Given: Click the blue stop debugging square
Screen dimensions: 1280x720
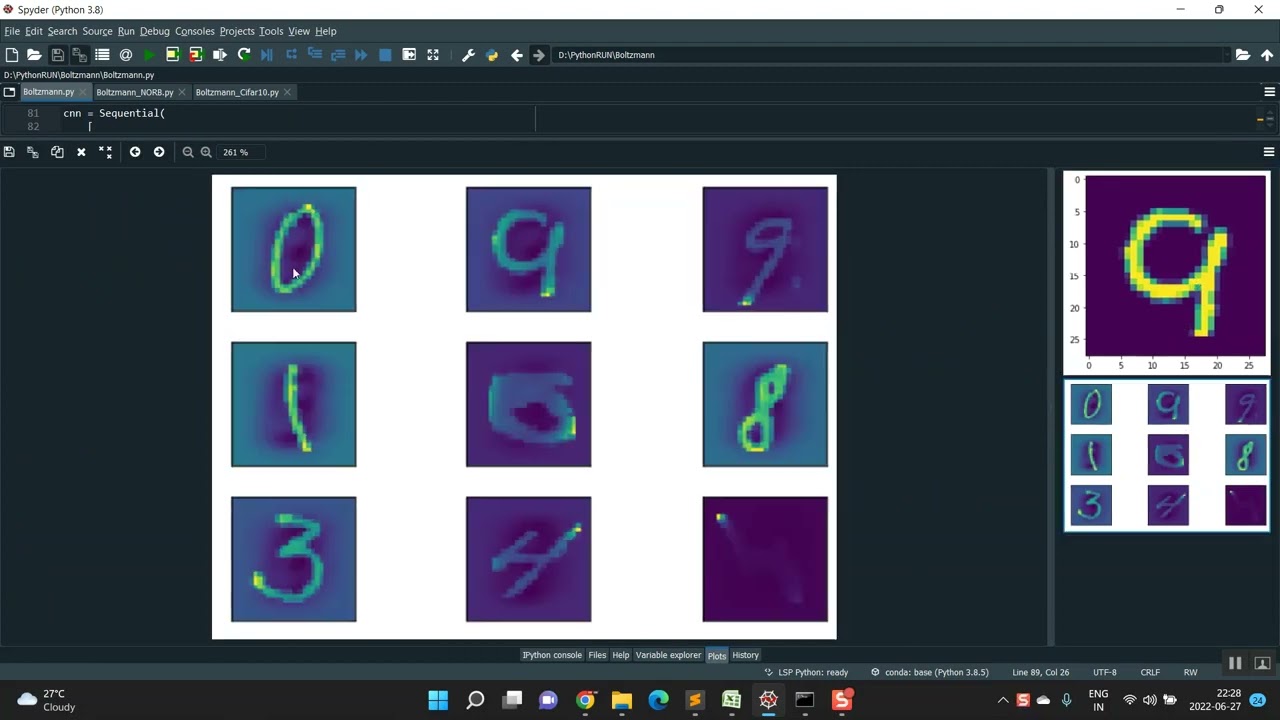Looking at the screenshot, I should (x=385, y=55).
